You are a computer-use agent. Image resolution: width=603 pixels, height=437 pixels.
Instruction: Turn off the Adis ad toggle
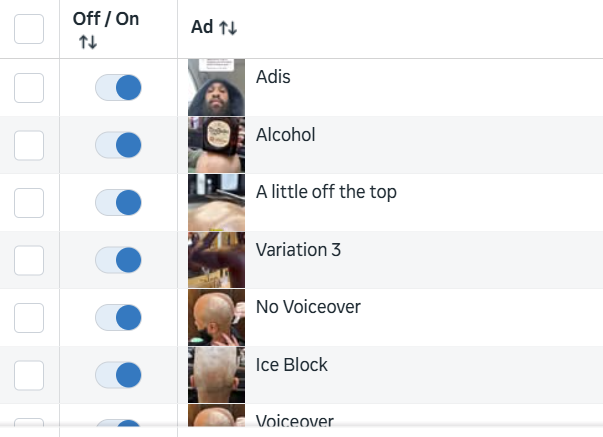click(x=118, y=88)
